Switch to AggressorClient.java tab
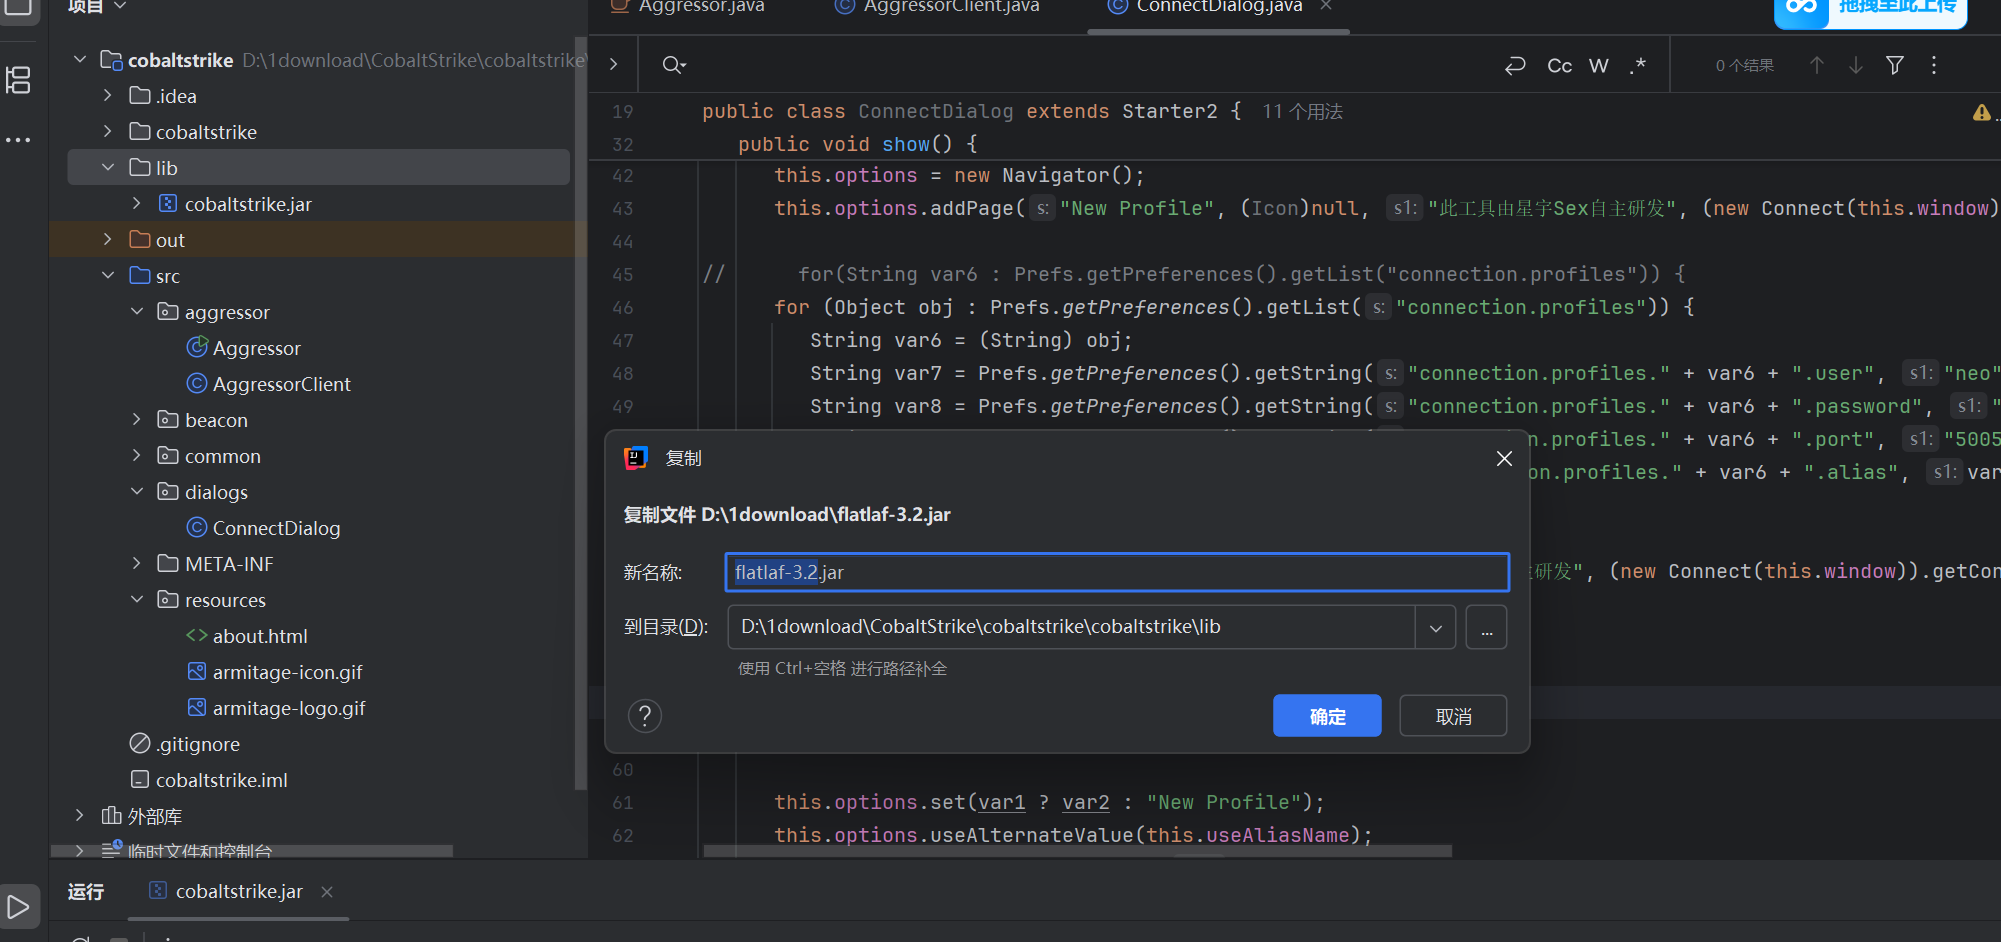This screenshot has height=942, width=2001. pyautogui.click(x=938, y=7)
